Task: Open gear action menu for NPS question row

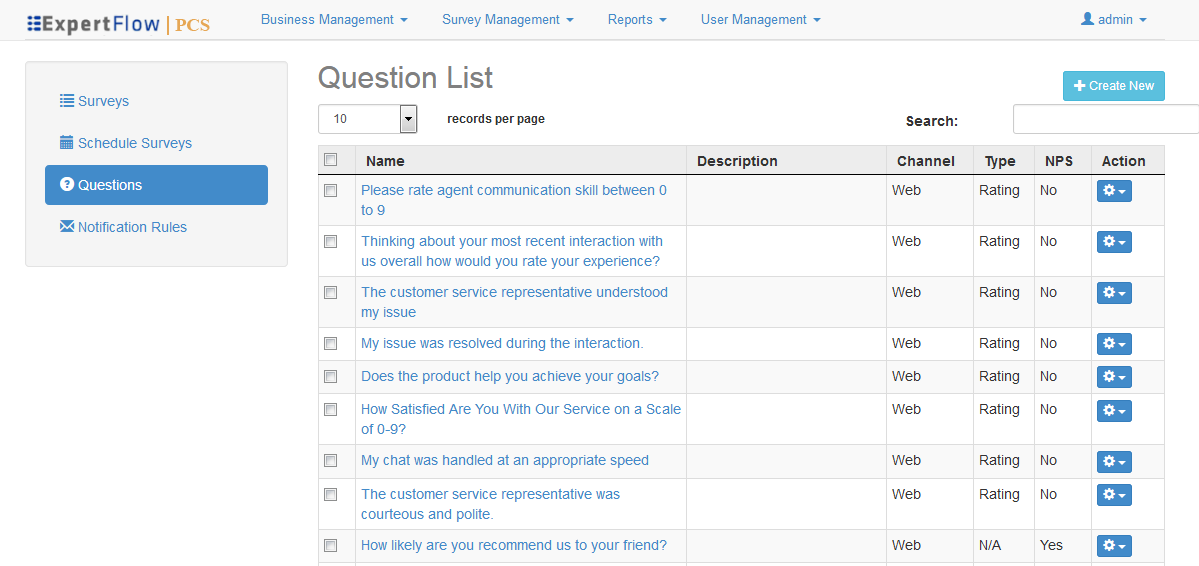Action: [1114, 546]
